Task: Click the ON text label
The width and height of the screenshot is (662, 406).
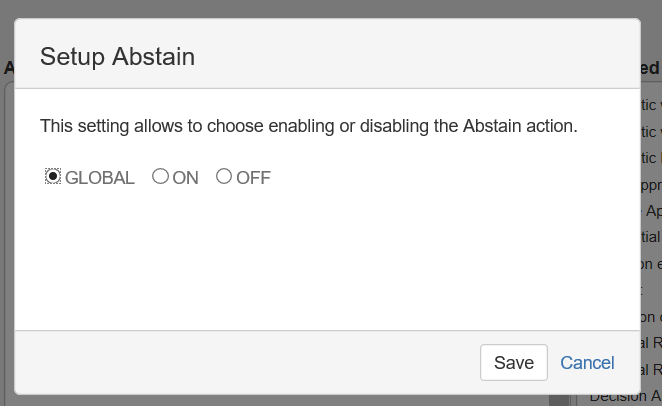Action: (x=186, y=178)
